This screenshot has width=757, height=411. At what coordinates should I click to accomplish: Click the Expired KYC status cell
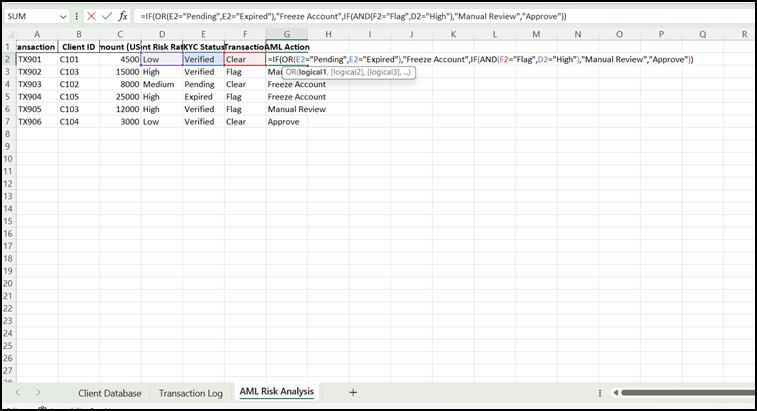click(203, 97)
